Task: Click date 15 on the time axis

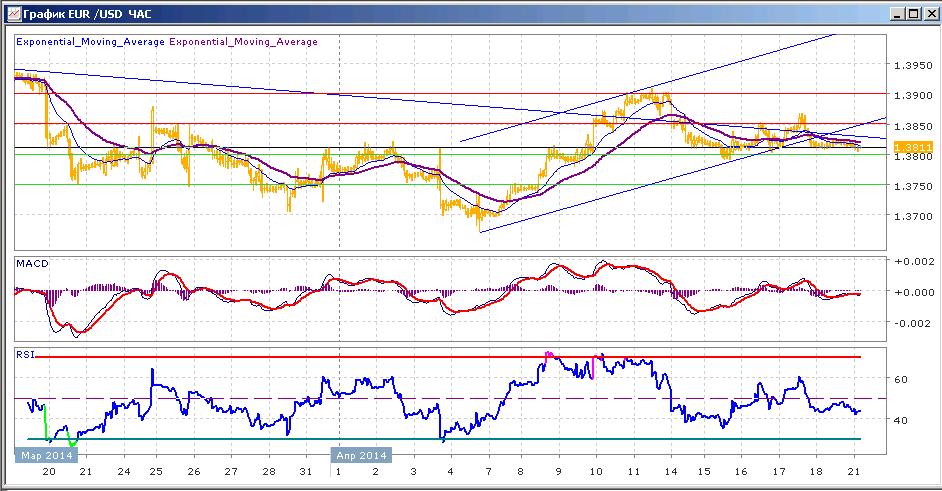Action: pyautogui.click(x=703, y=472)
